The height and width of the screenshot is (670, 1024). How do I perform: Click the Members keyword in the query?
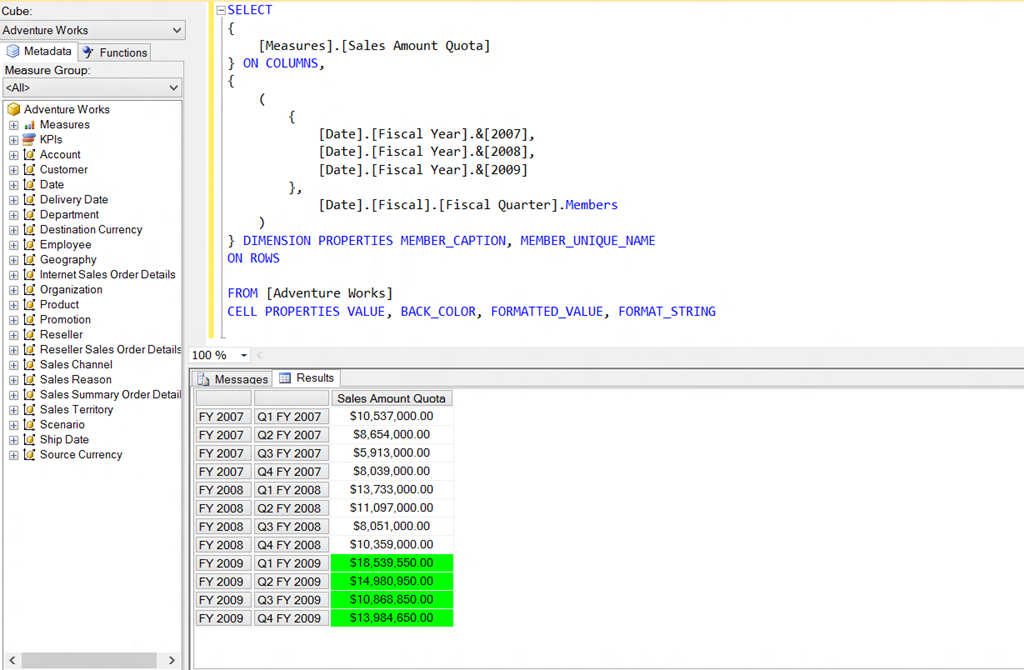591,205
